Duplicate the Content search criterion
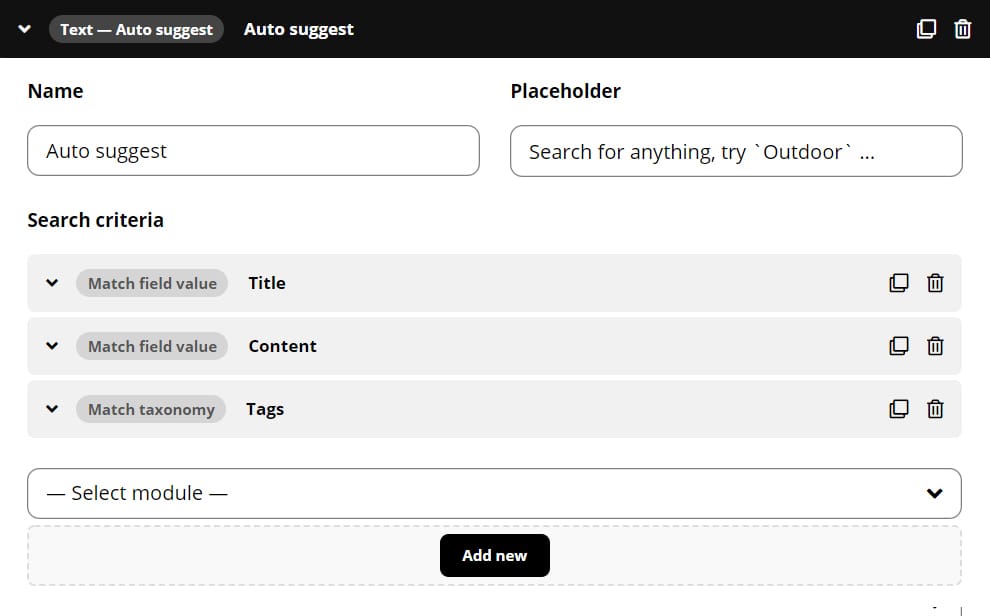990x616 pixels. [x=899, y=346]
